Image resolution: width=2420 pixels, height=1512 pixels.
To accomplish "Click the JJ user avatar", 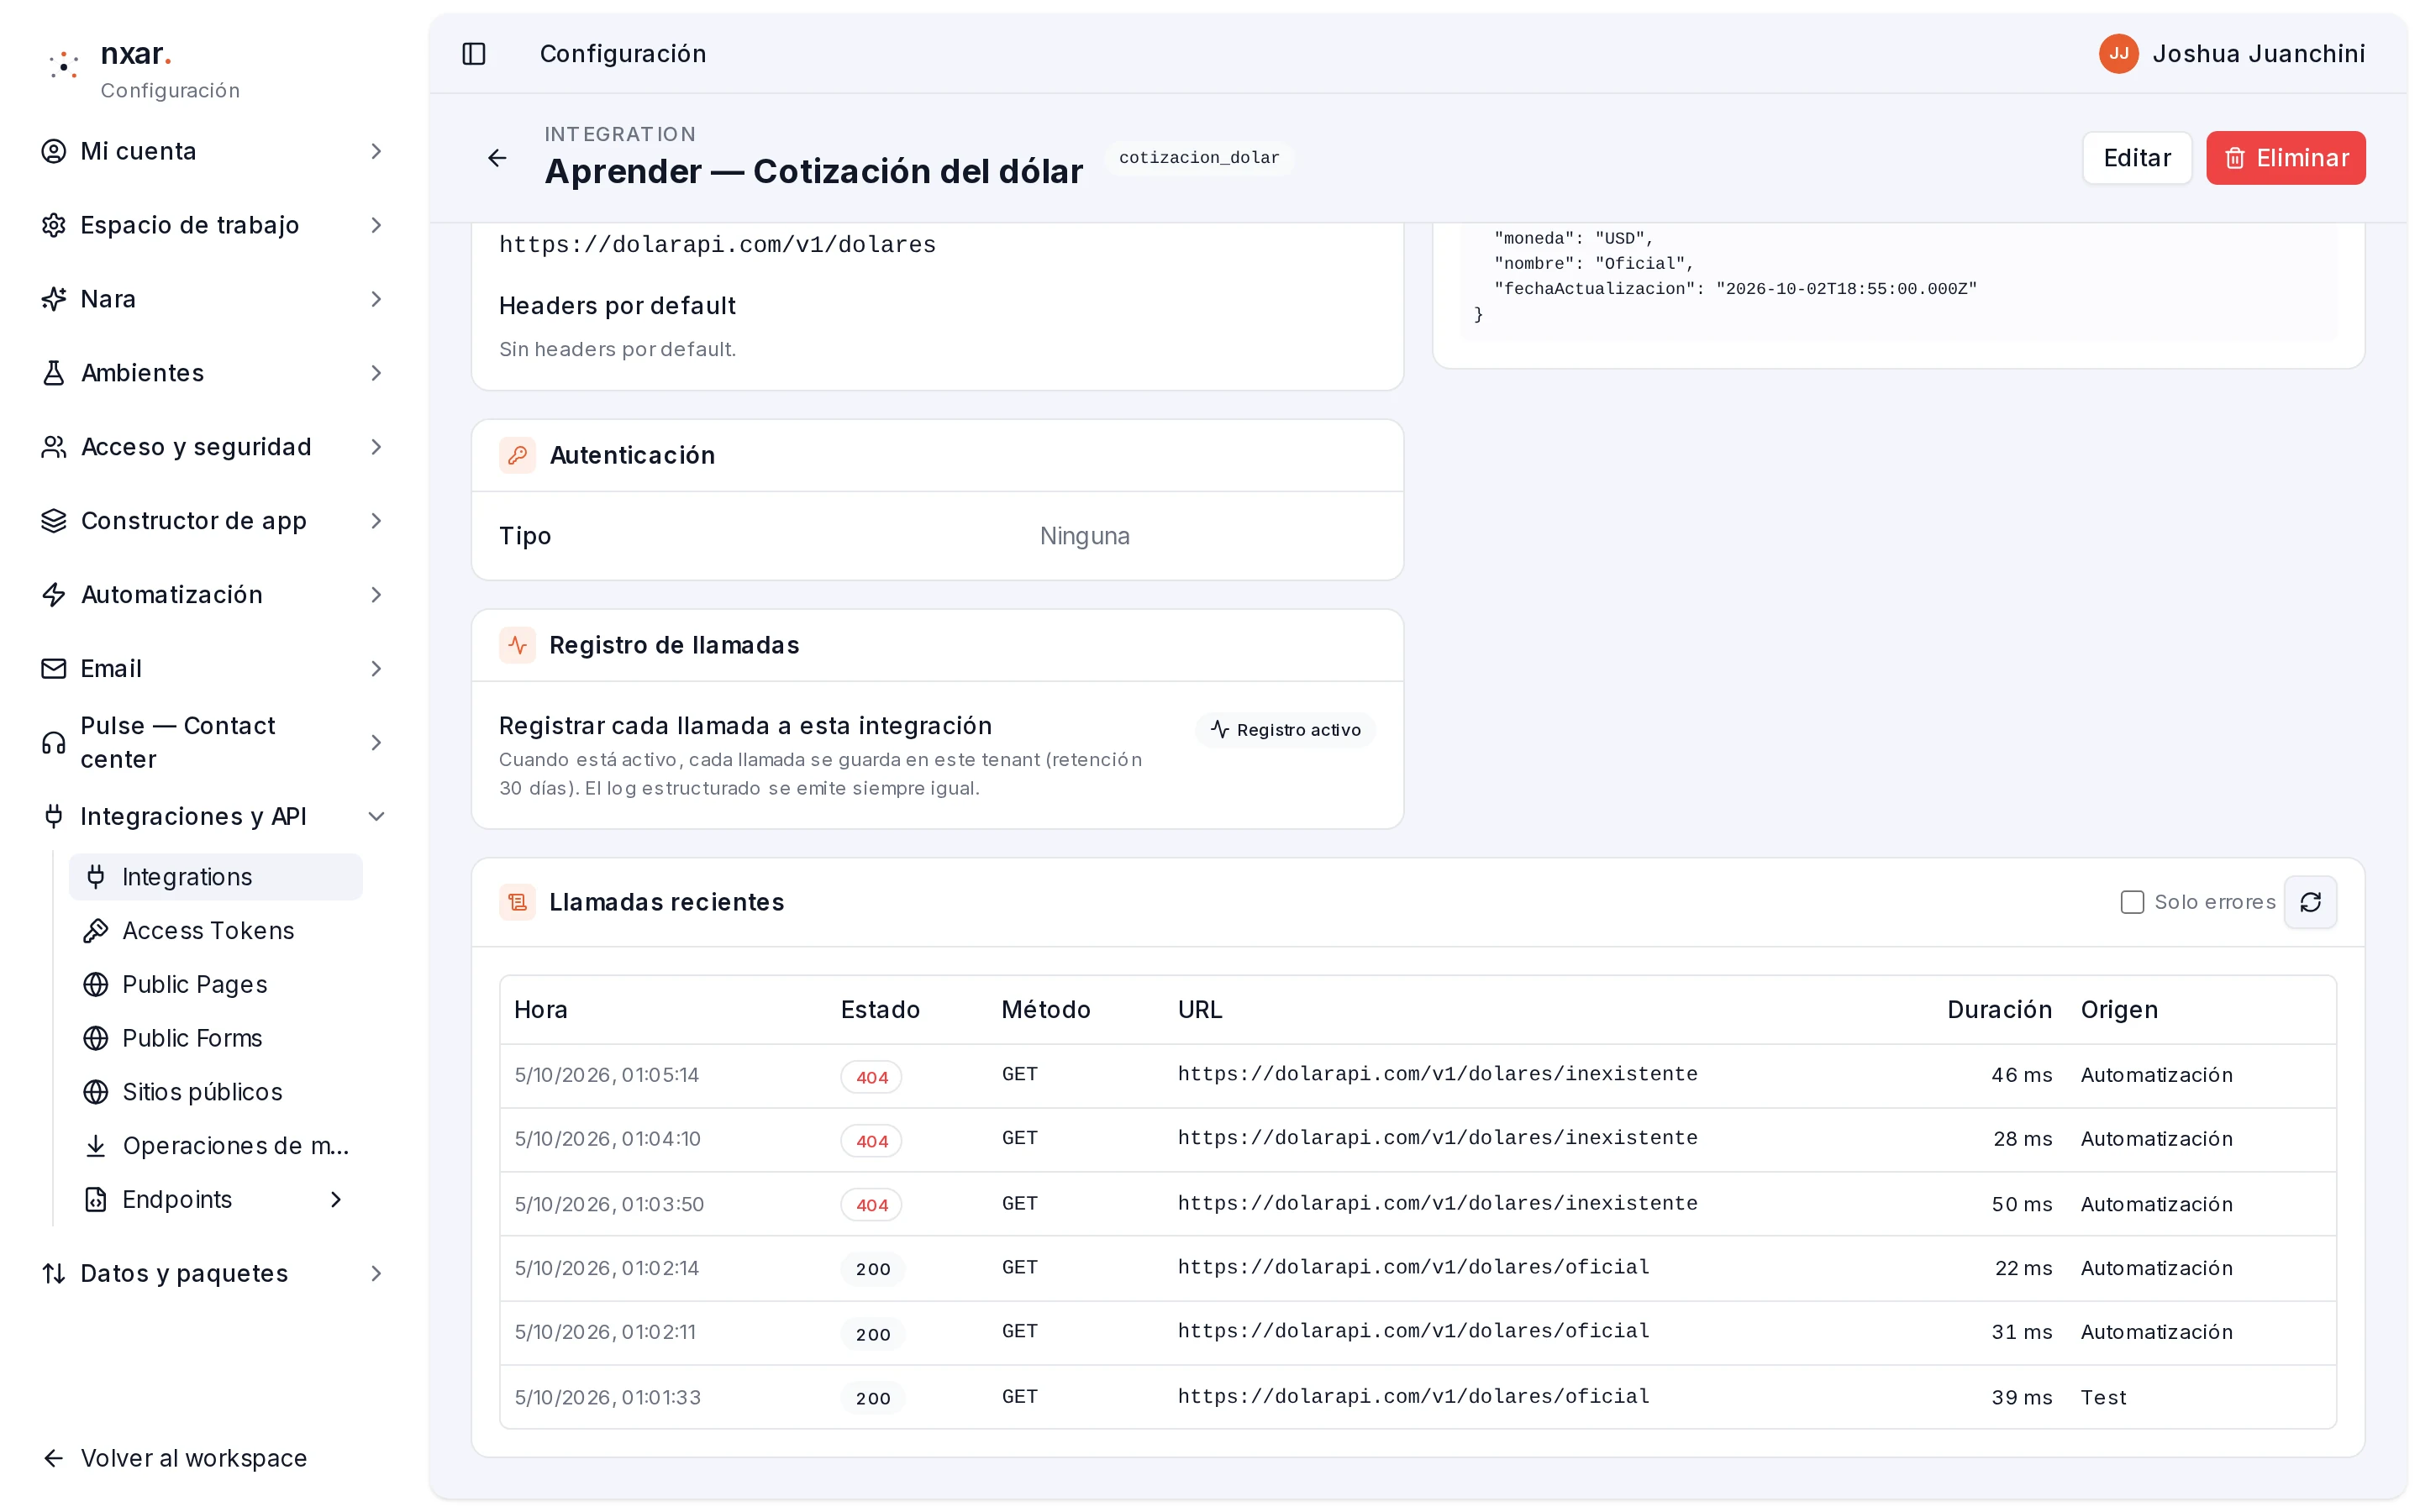I will tap(2118, 54).
